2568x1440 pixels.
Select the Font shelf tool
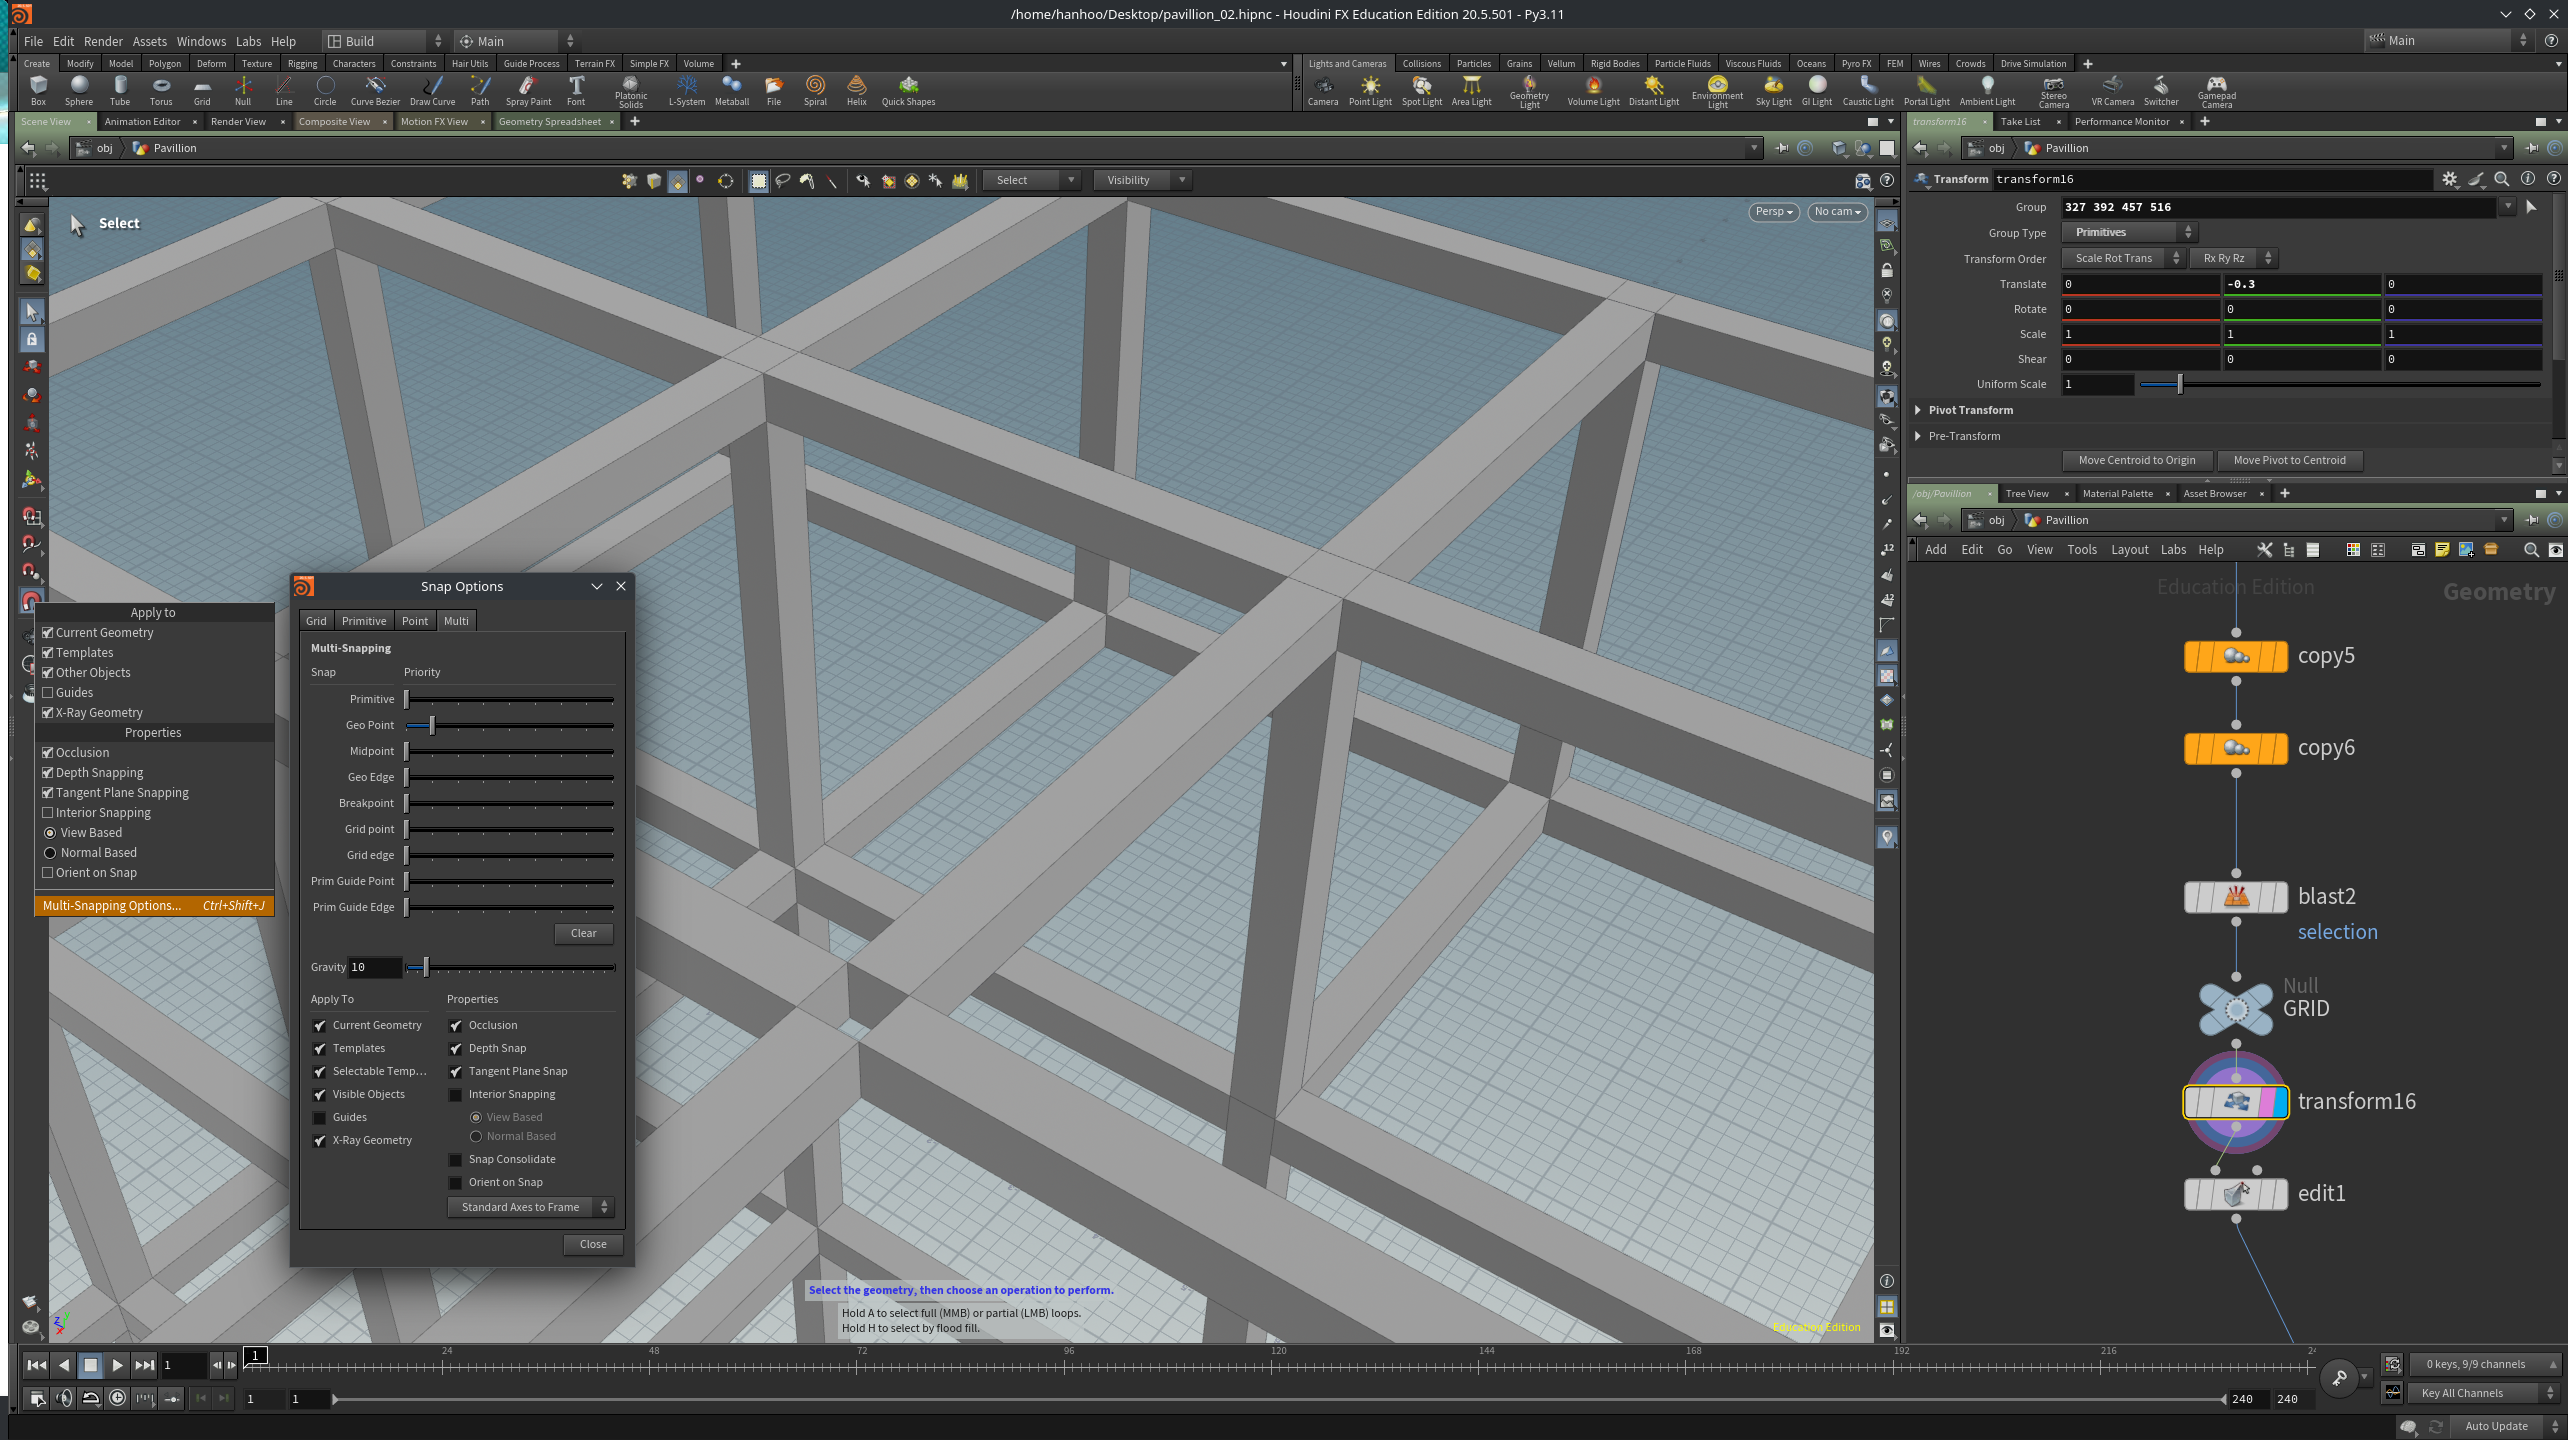(576, 90)
